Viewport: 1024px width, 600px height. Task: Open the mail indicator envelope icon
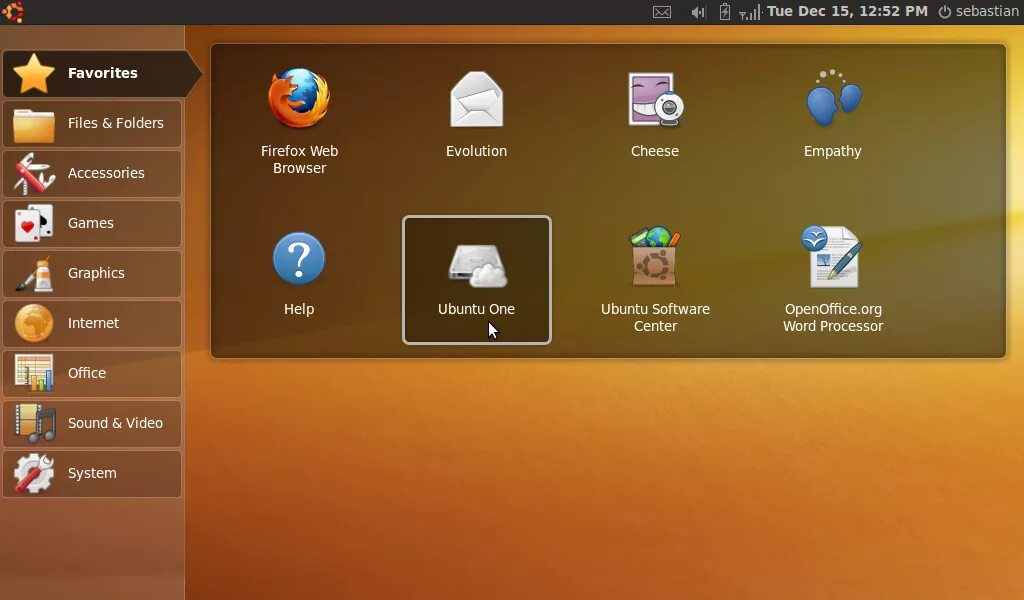click(662, 12)
